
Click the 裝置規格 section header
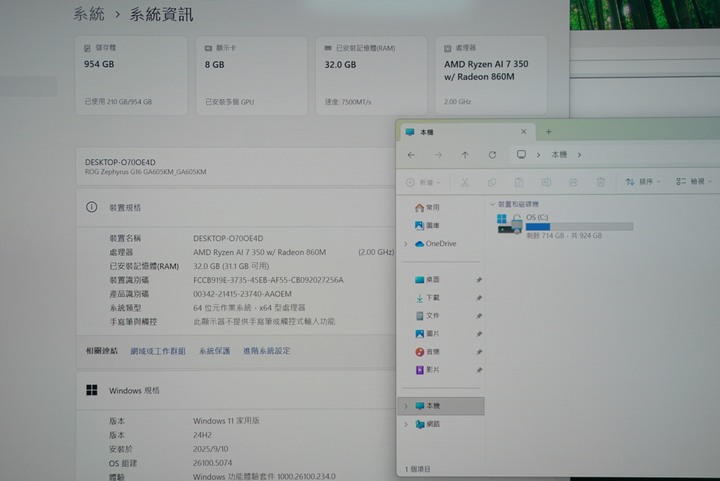click(x=236, y=207)
